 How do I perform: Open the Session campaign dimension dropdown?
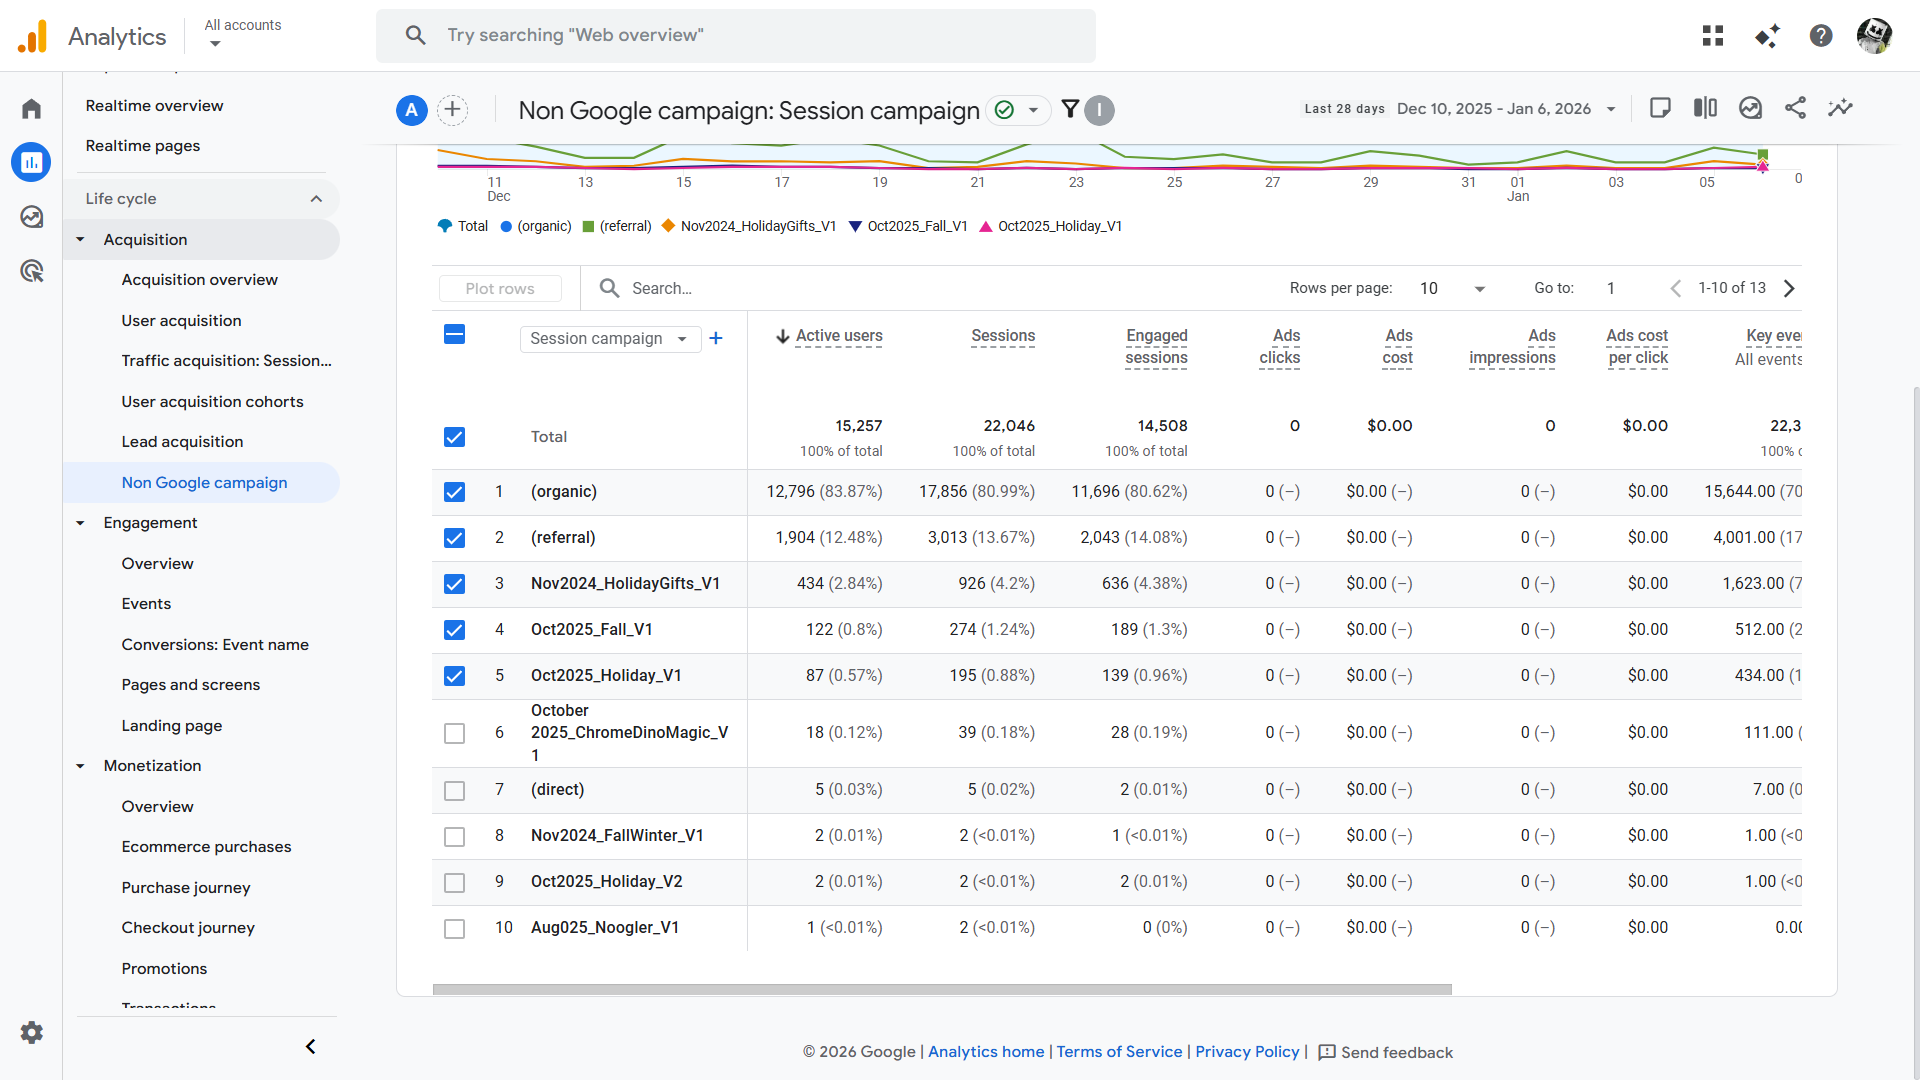click(x=609, y=339)
